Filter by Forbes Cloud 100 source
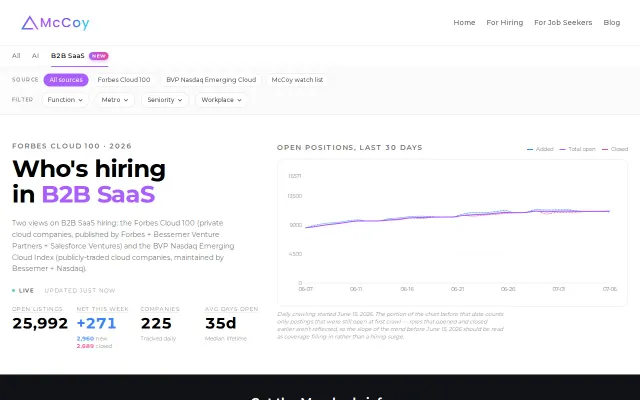This screenshot has width=640, height=400. (x=124, y=80)
